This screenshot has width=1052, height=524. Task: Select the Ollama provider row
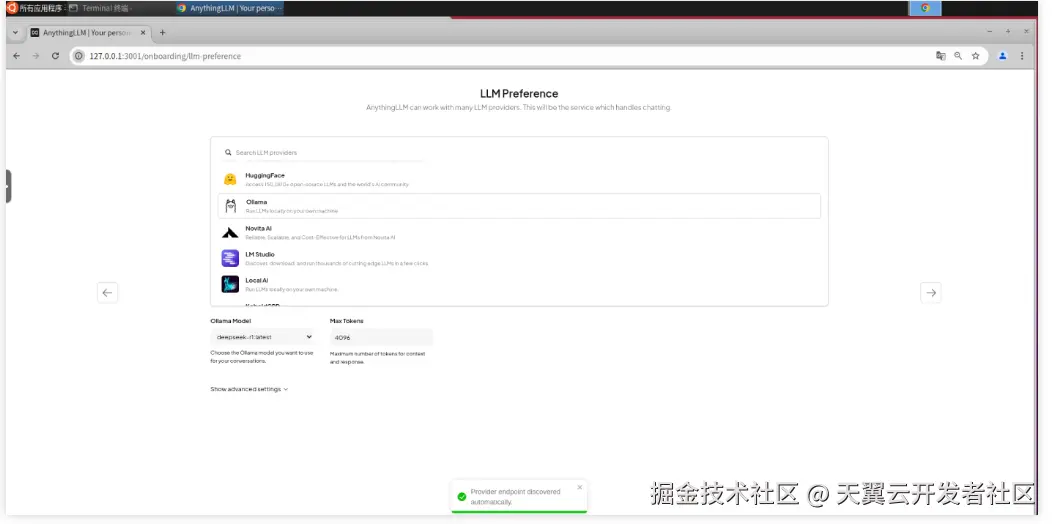pyautogui.click(x=519, y=206)
